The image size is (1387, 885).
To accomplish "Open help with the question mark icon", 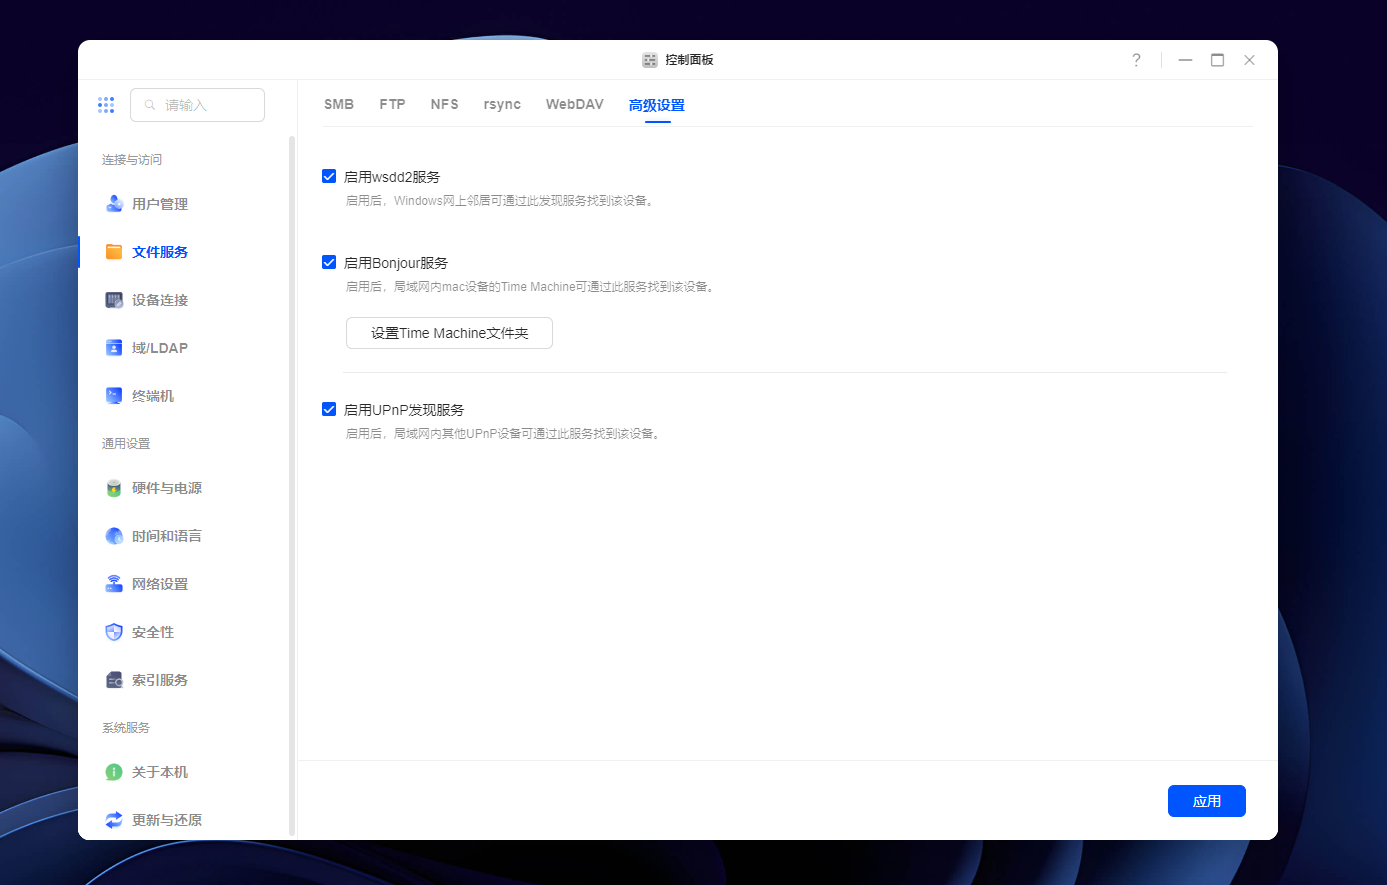I will click(1136, 60).
